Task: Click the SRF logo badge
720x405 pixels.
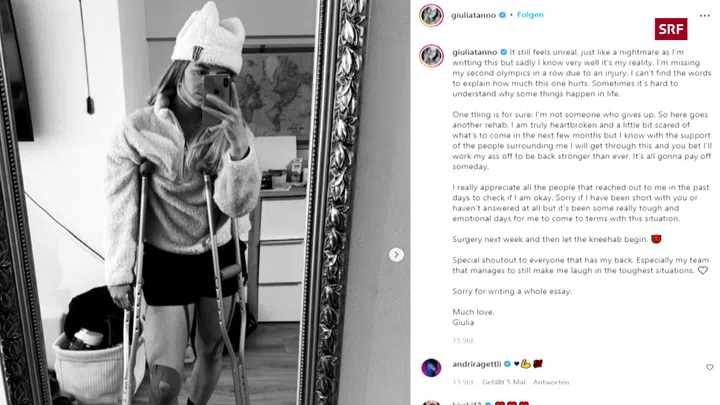Action: click(671, 29)
